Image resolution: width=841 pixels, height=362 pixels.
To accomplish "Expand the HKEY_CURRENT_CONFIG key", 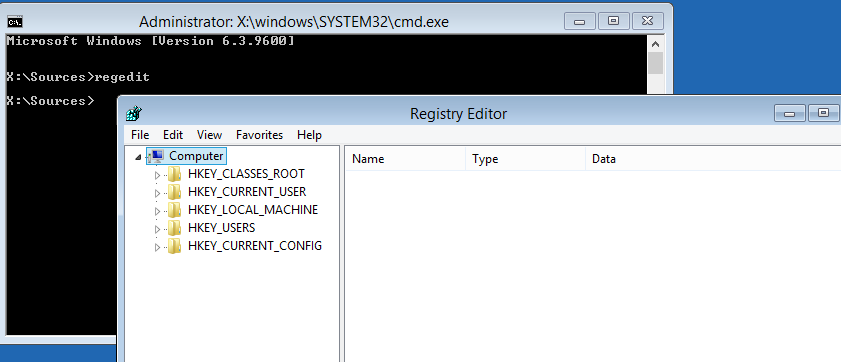I will click(157, 248).
